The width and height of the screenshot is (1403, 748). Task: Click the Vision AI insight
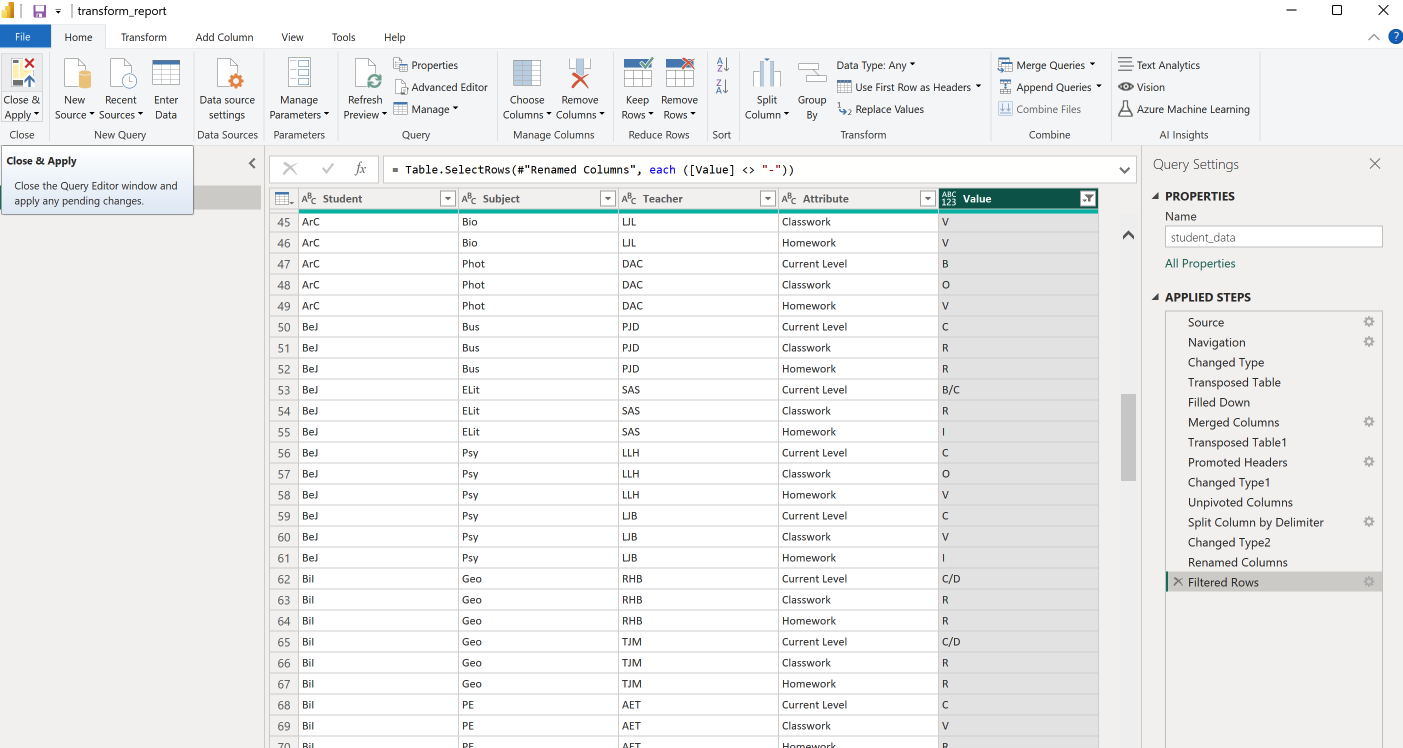[1141, 87]
